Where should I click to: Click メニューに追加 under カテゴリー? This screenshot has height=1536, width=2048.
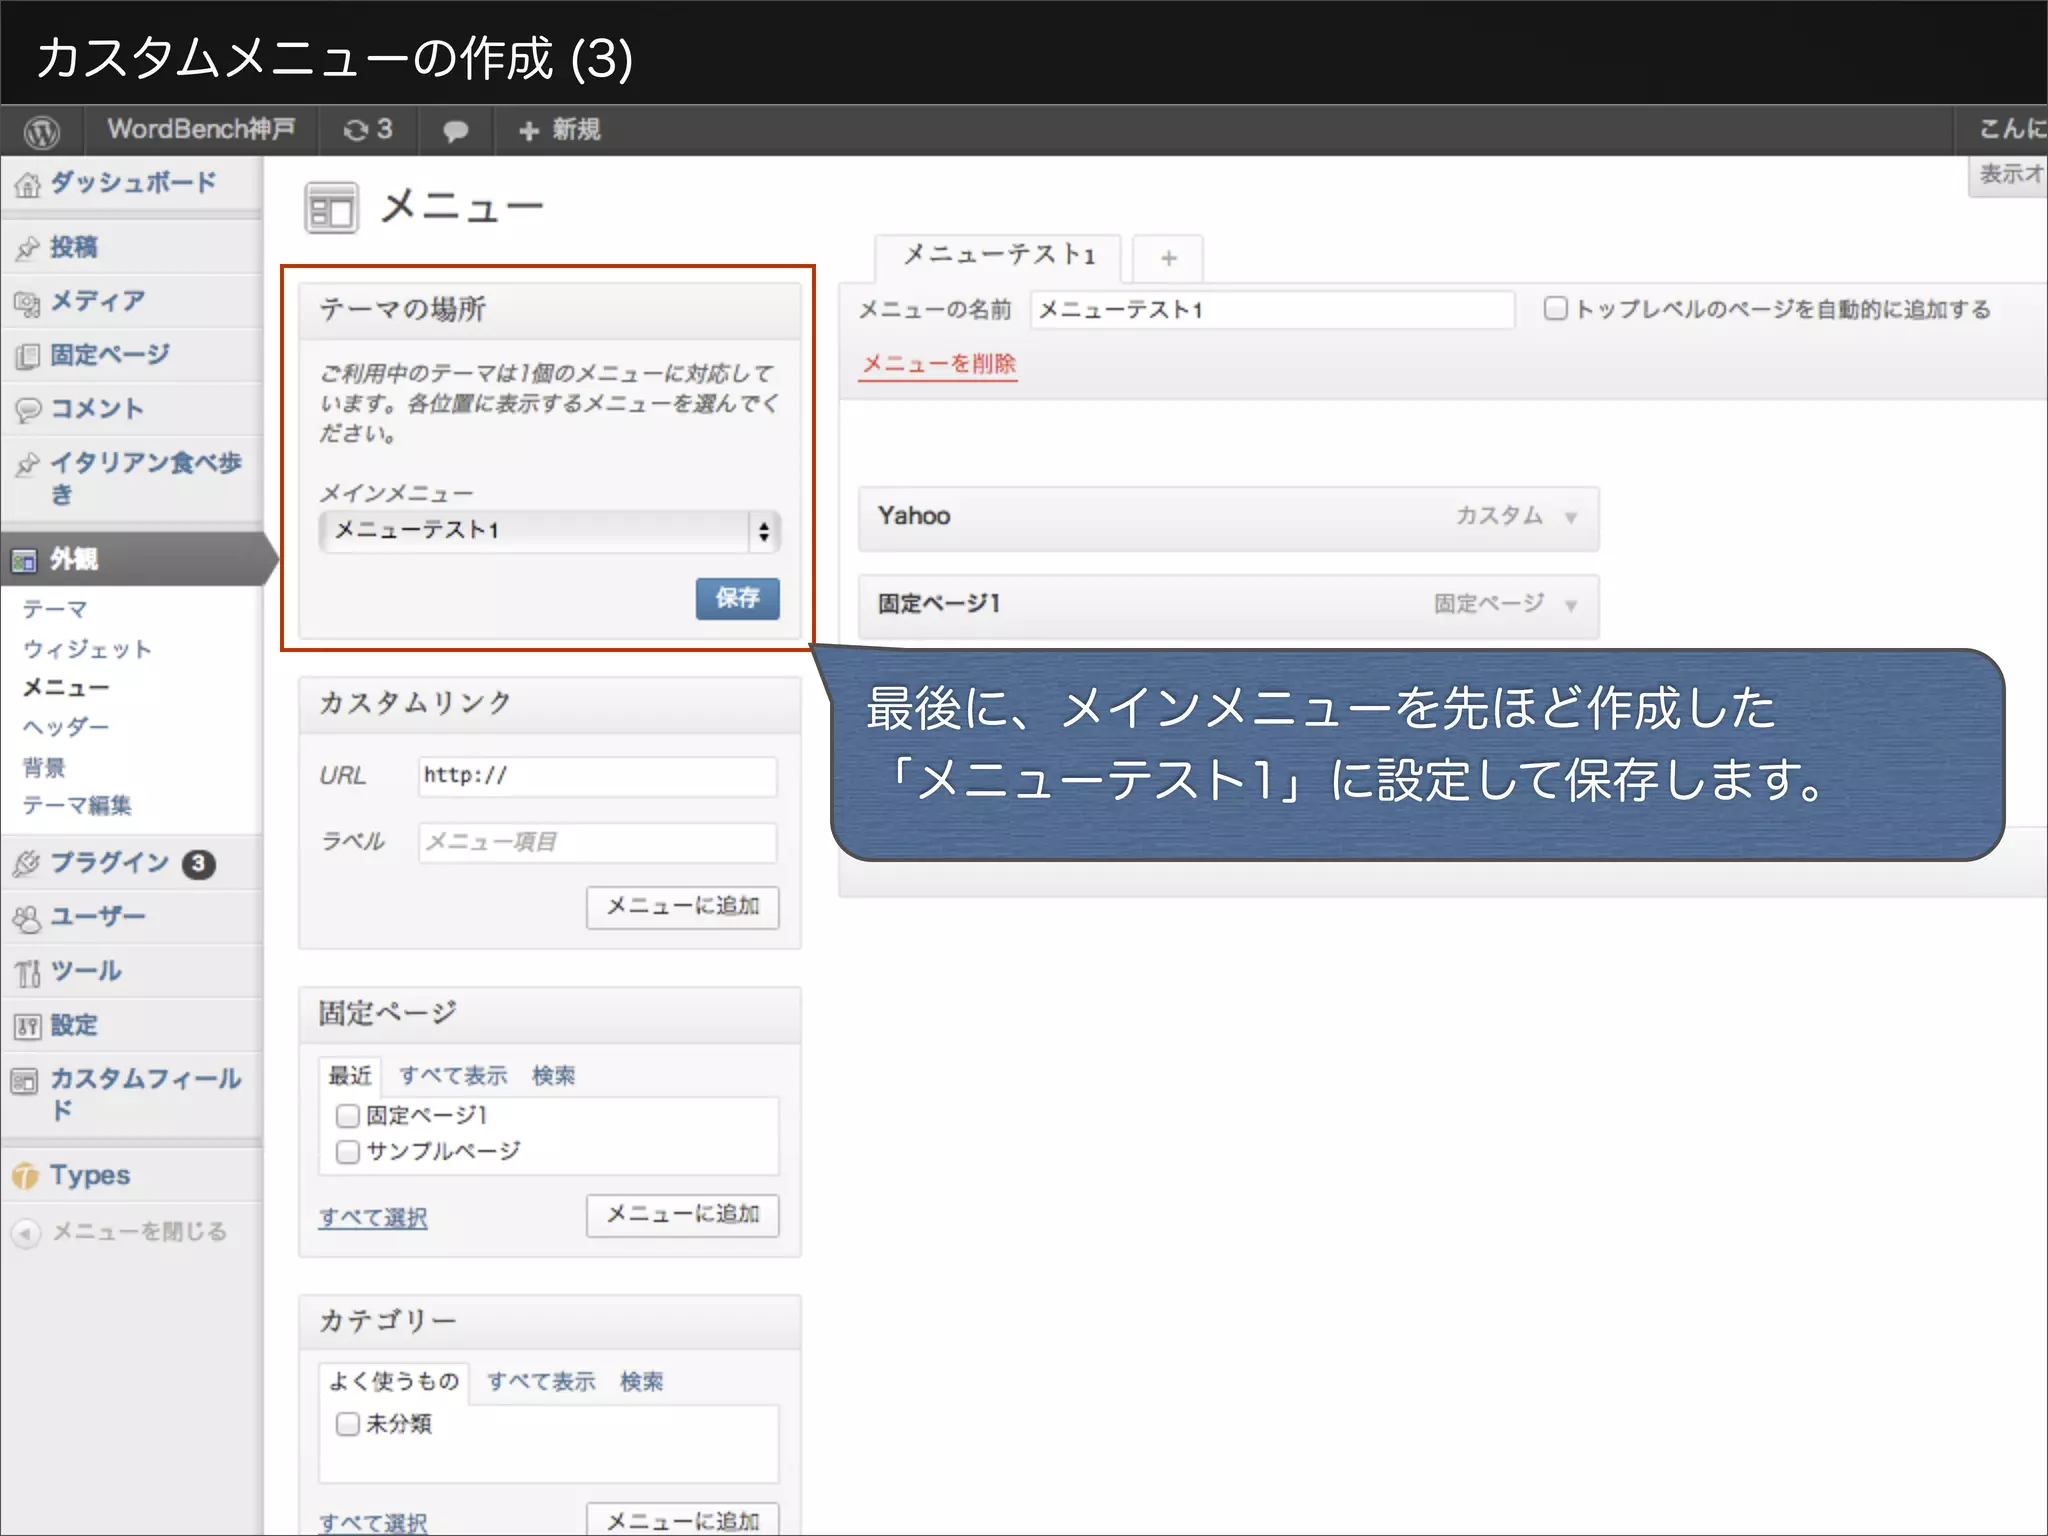tap(682, 1520)
